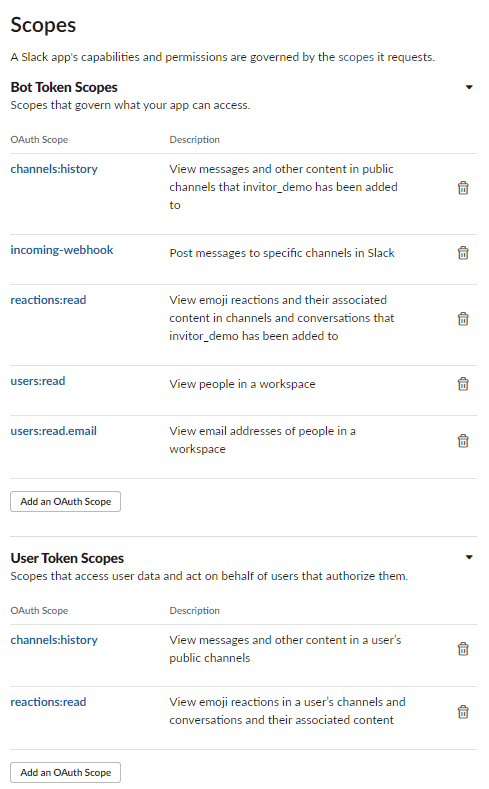
Task: Click the Bot Token Scopes heading
Action: tap(64, 87)
